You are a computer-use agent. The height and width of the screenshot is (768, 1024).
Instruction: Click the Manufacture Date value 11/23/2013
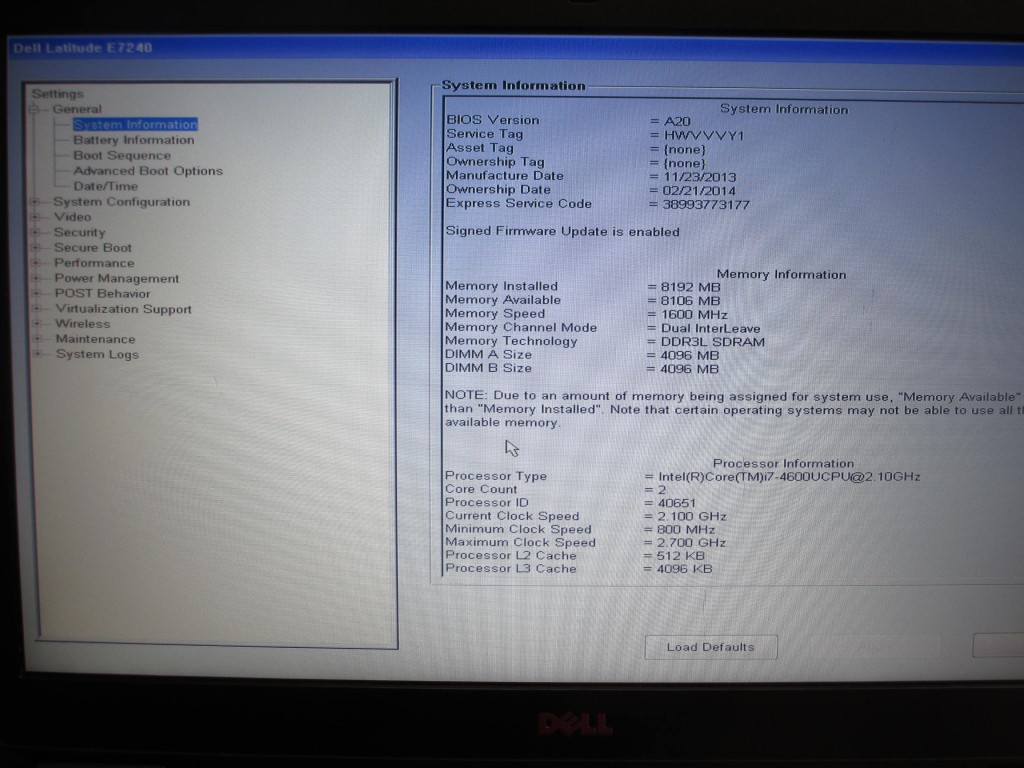[699, 177]
